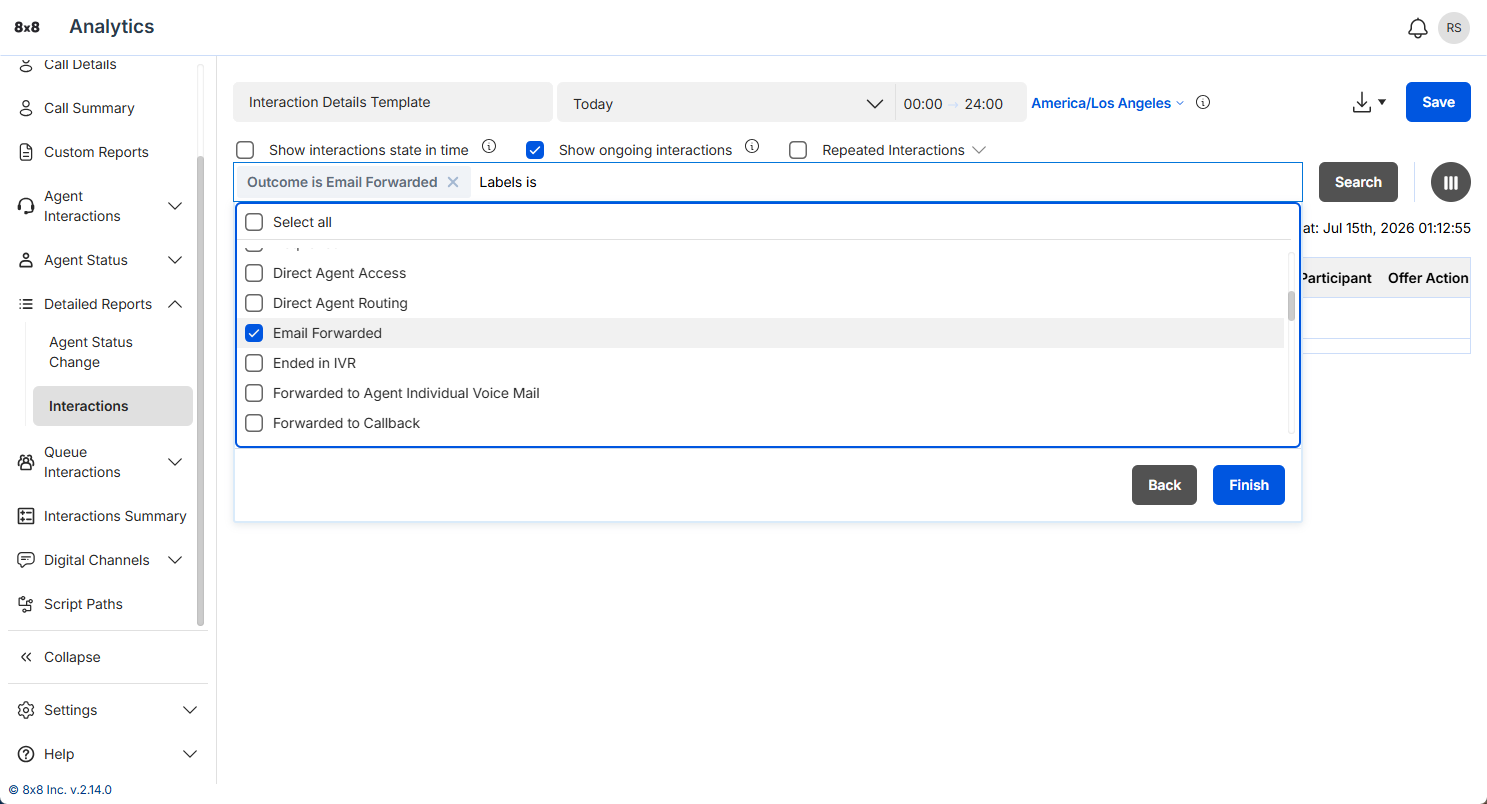This screenshot has height=804, width=1487.
Task: Expand the Repeated Interactions chevron
Action: tap(979, 150)
